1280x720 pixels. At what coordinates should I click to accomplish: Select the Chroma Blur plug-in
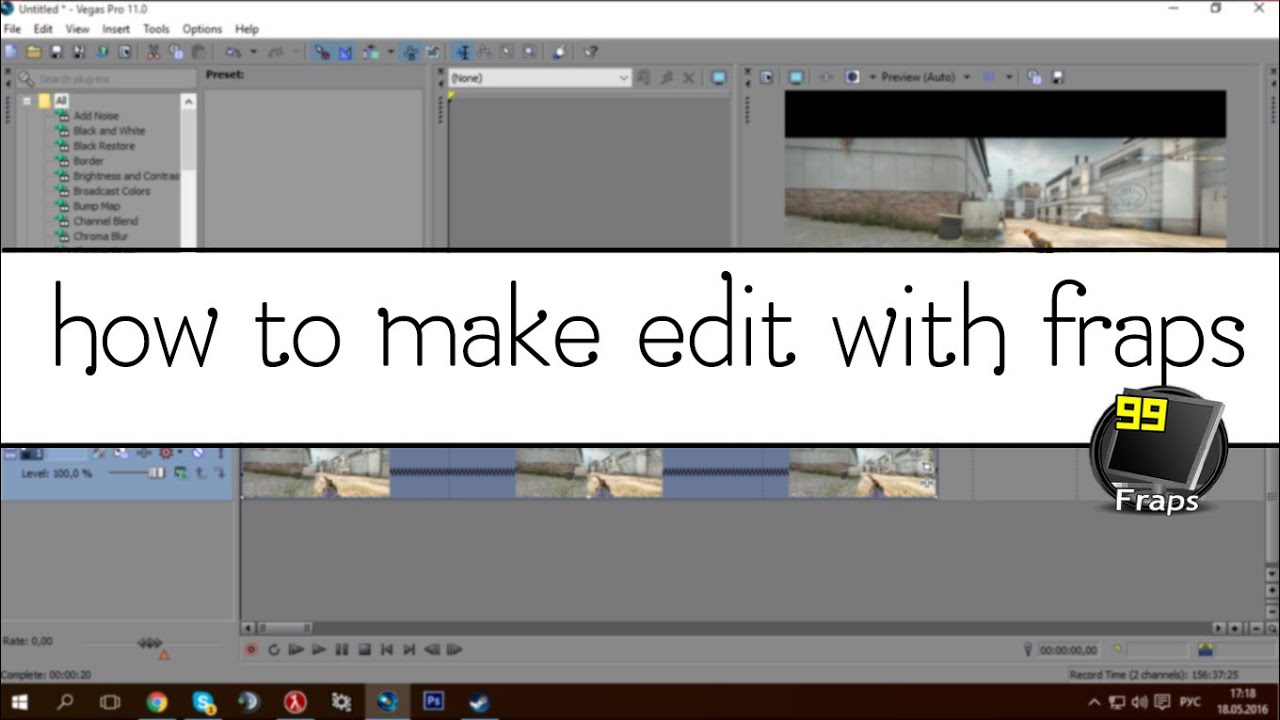point(101,236)
